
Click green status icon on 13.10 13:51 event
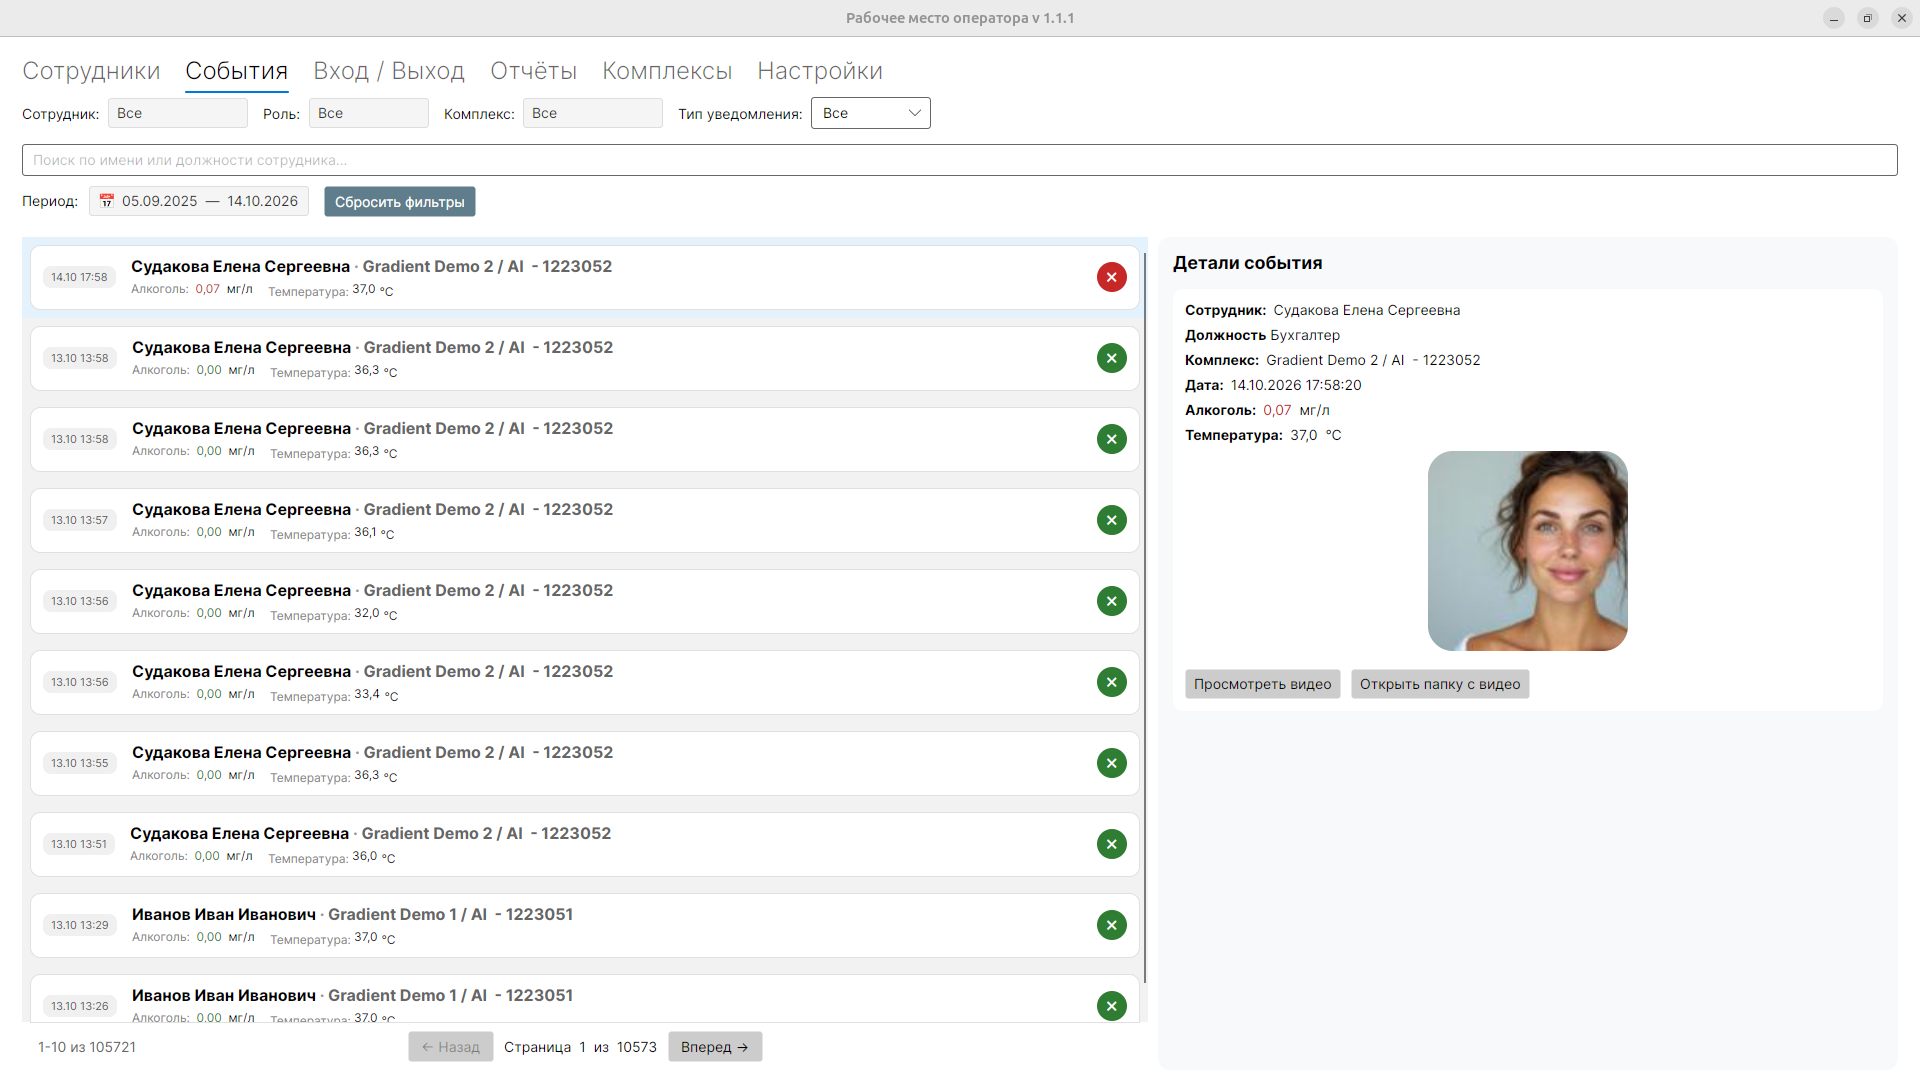click(1111, 844)
